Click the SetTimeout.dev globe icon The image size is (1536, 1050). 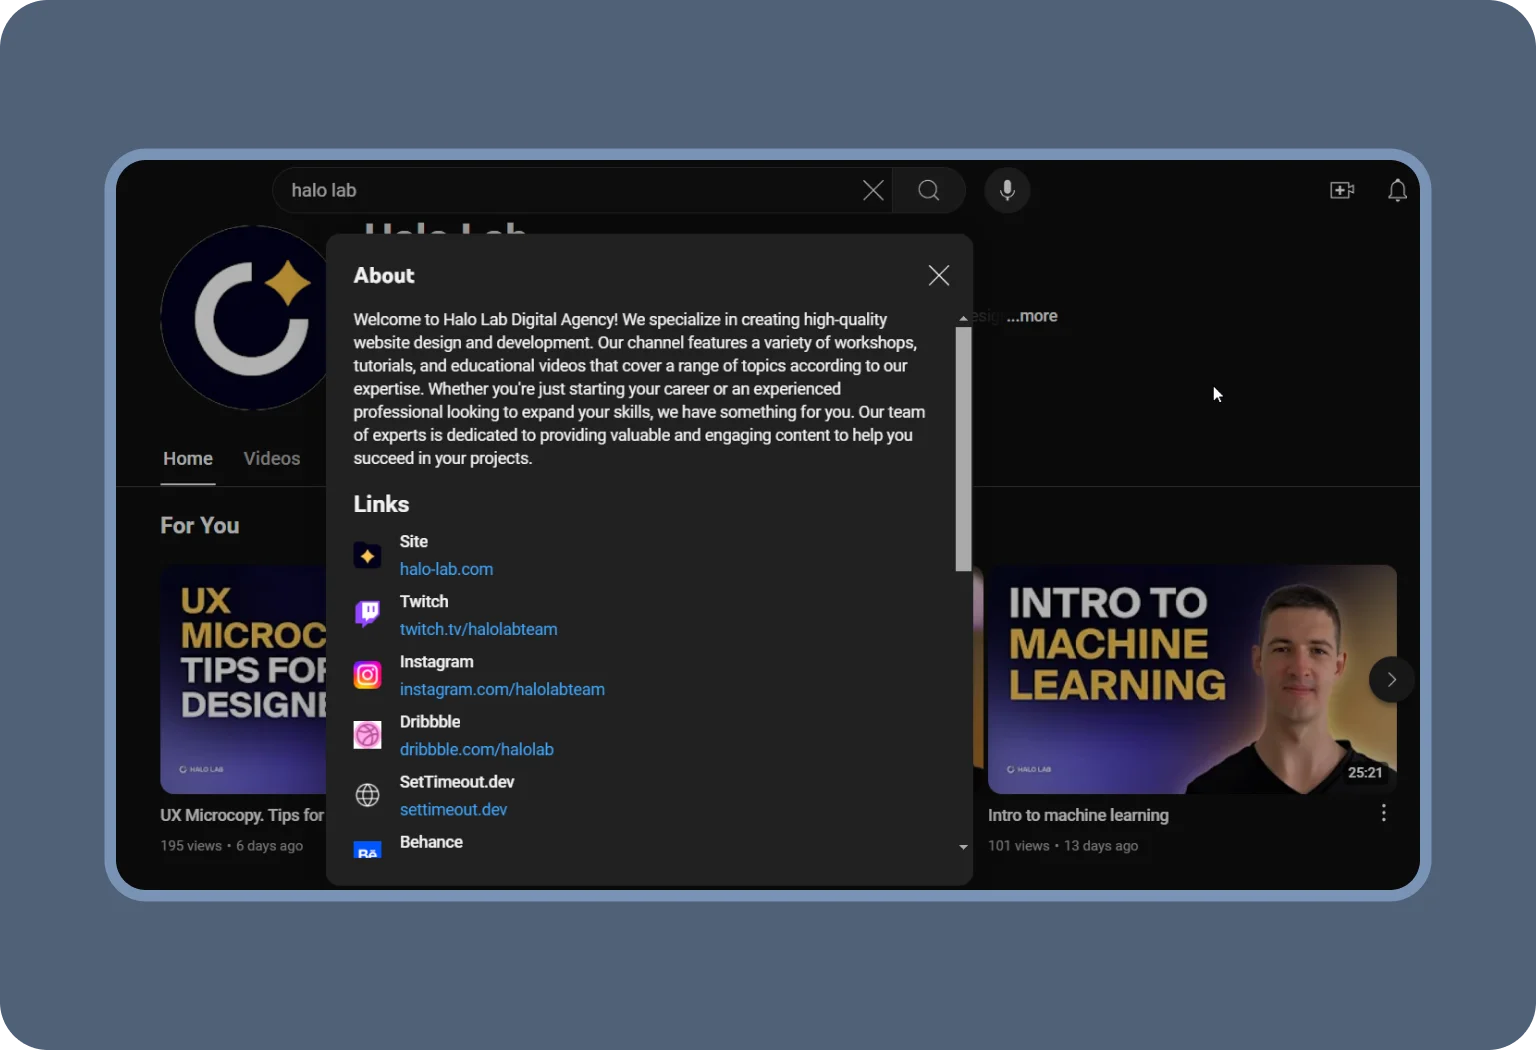click(367, 795)
